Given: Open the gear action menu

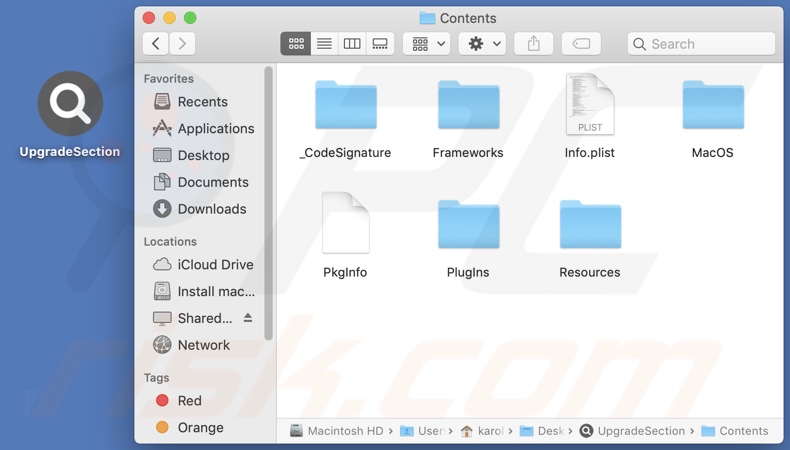Looking at the screenshot, I should pyautogui.click(x=483, y=44).
